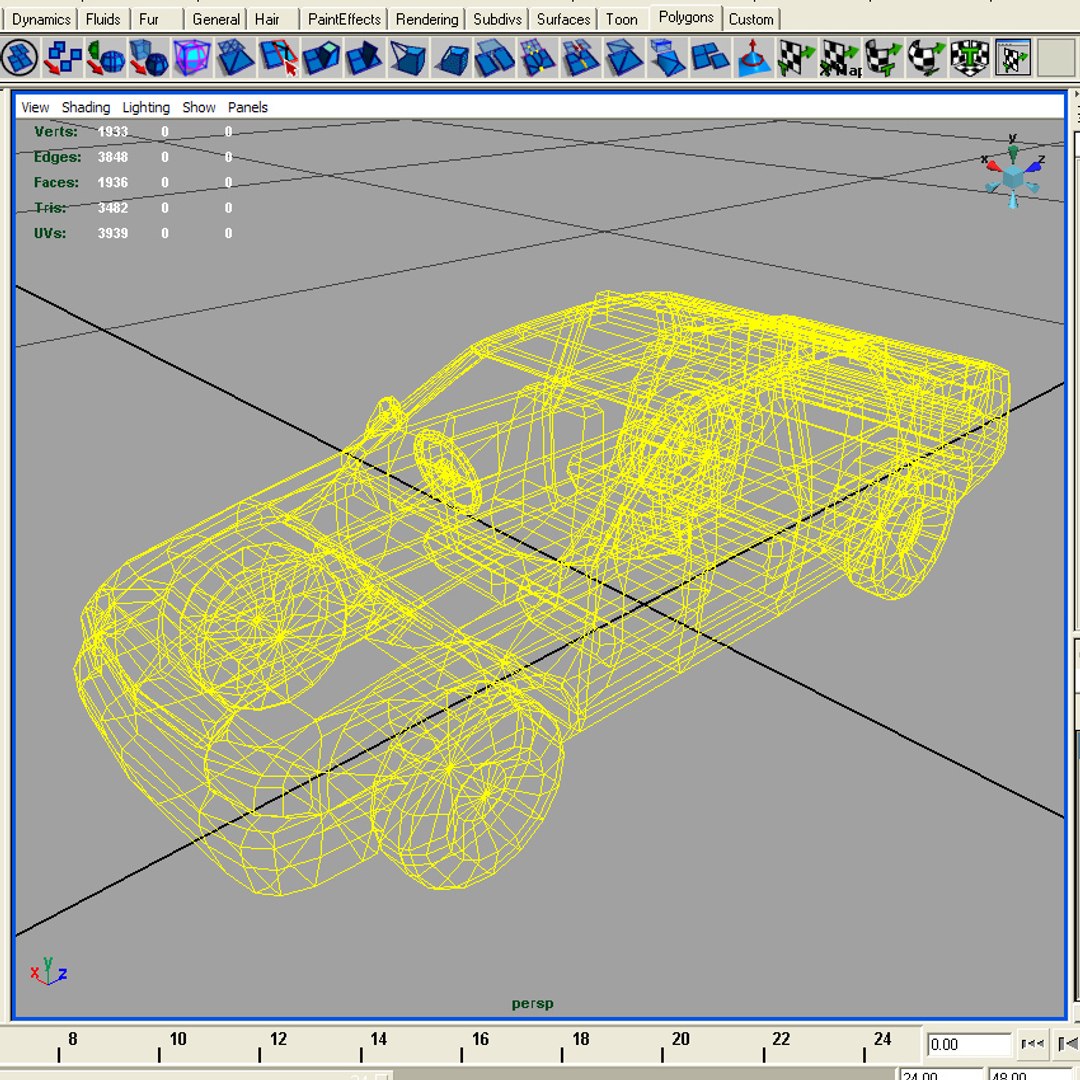Viewport: 1080px width, 1080px height.
Task: Select the Sculpt Geometry tool icon
Action: pos(753,58)
